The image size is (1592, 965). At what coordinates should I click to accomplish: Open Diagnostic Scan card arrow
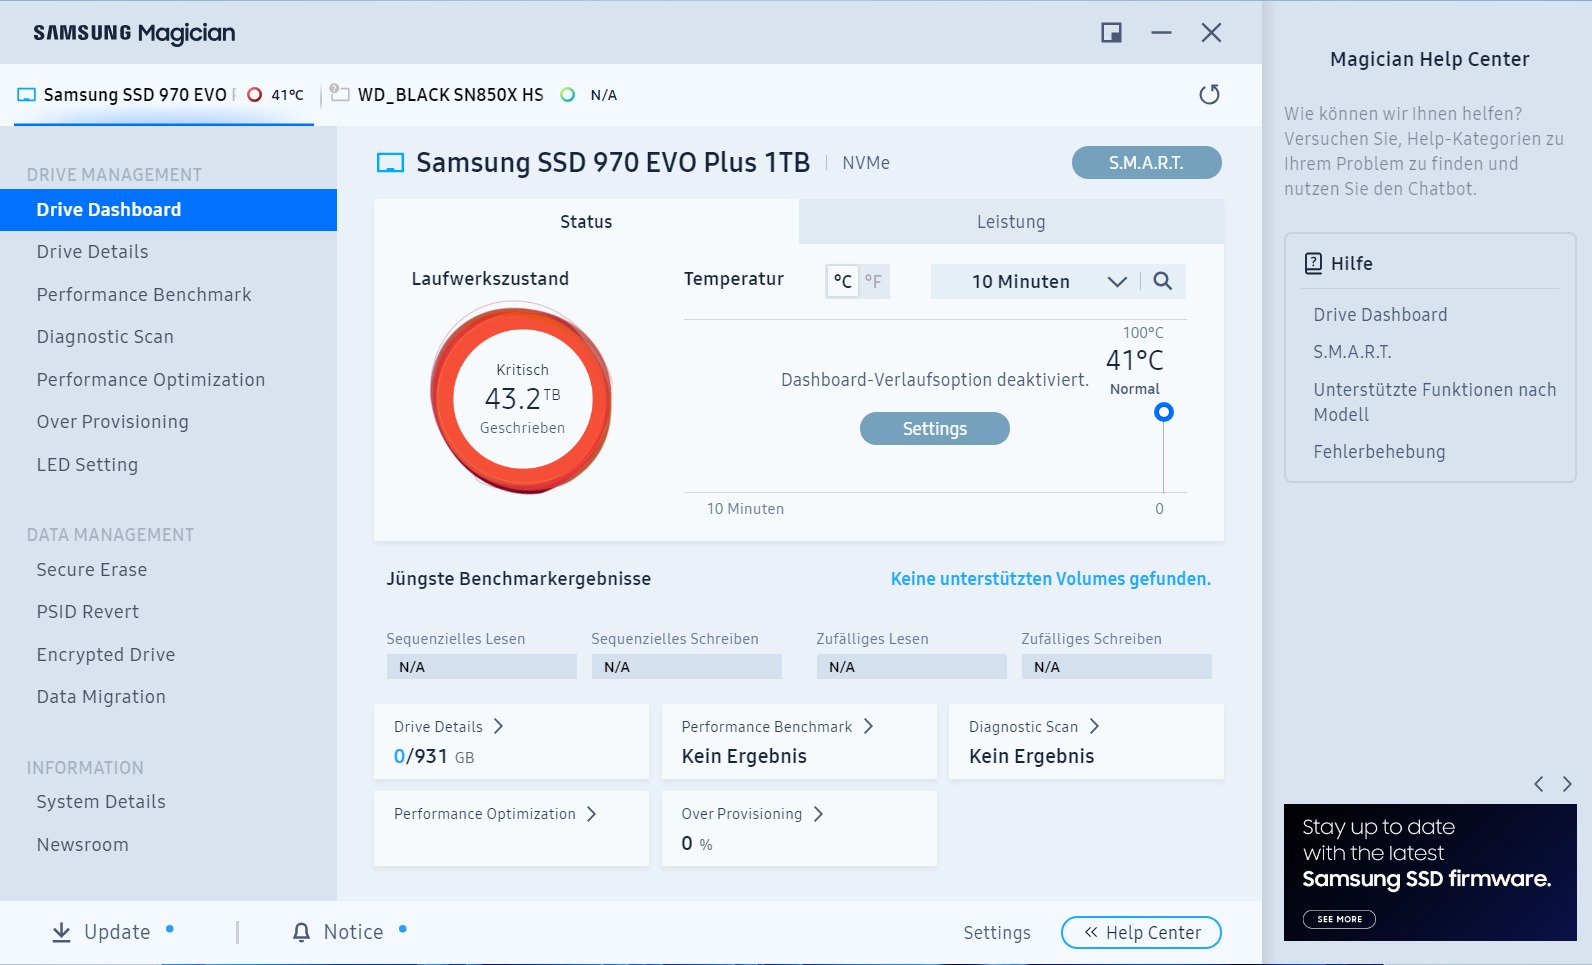[1094, 726]
